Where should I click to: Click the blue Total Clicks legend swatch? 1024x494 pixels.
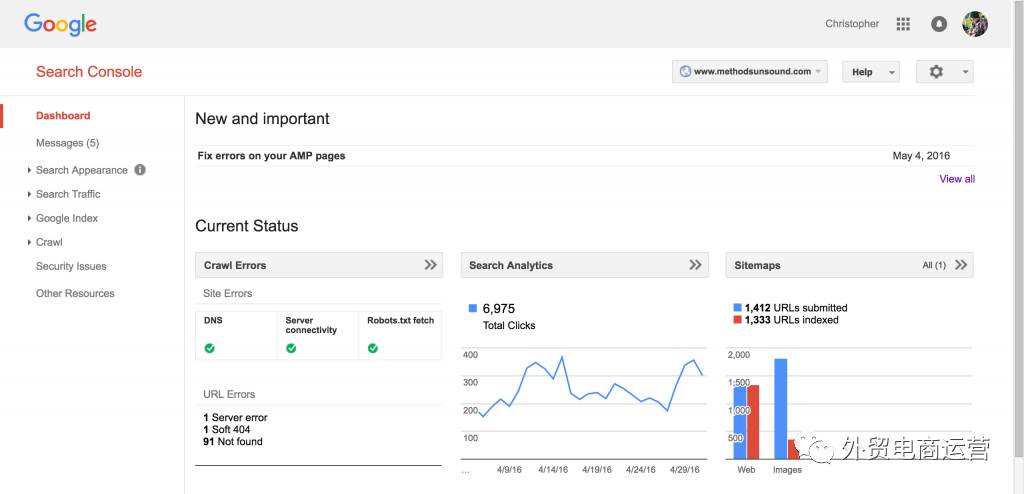[473, 308]
